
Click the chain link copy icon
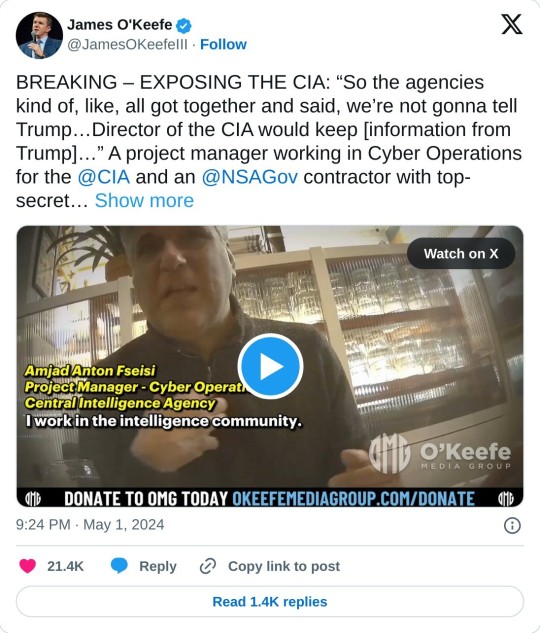coord(208,566)
